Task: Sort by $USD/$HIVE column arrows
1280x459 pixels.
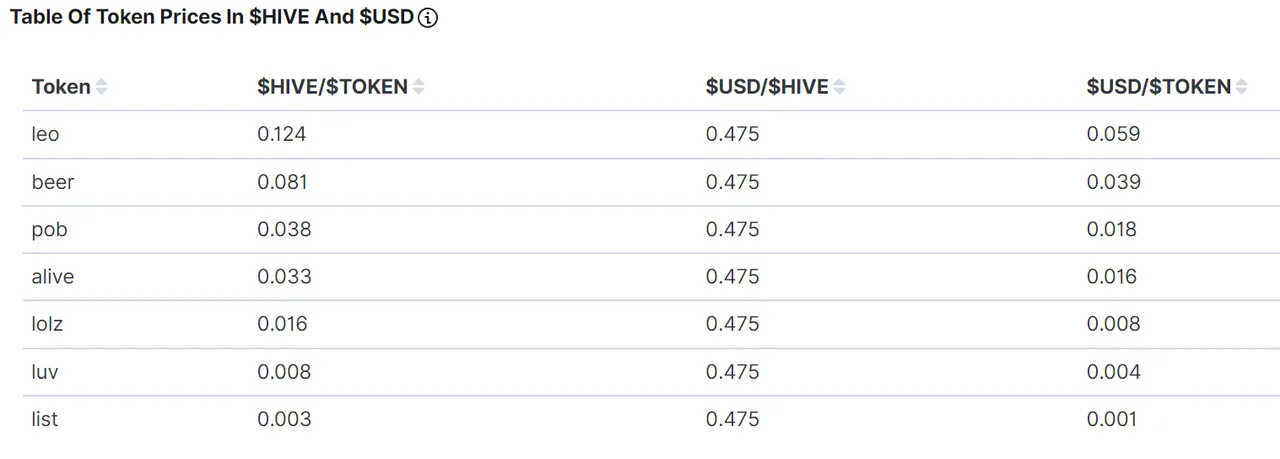Action: pyautogui.click(x=839, y=87)
